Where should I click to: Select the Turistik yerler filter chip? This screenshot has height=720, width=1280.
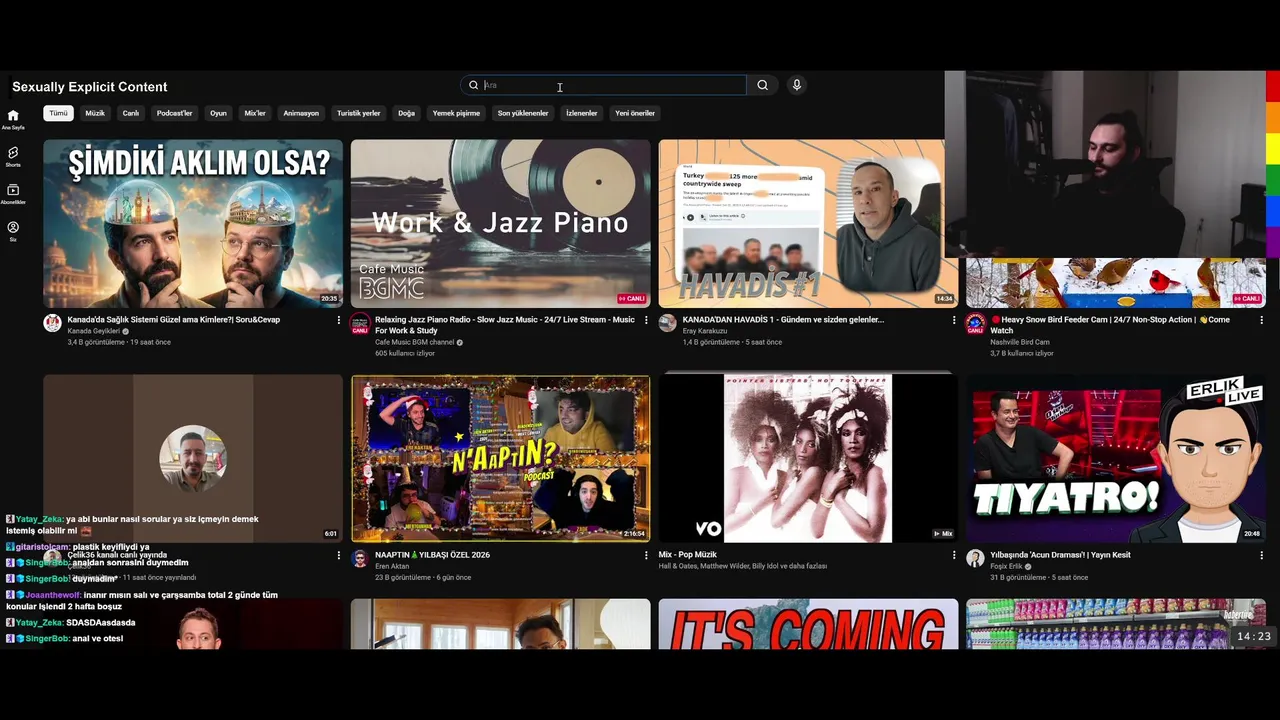point(358,113)
